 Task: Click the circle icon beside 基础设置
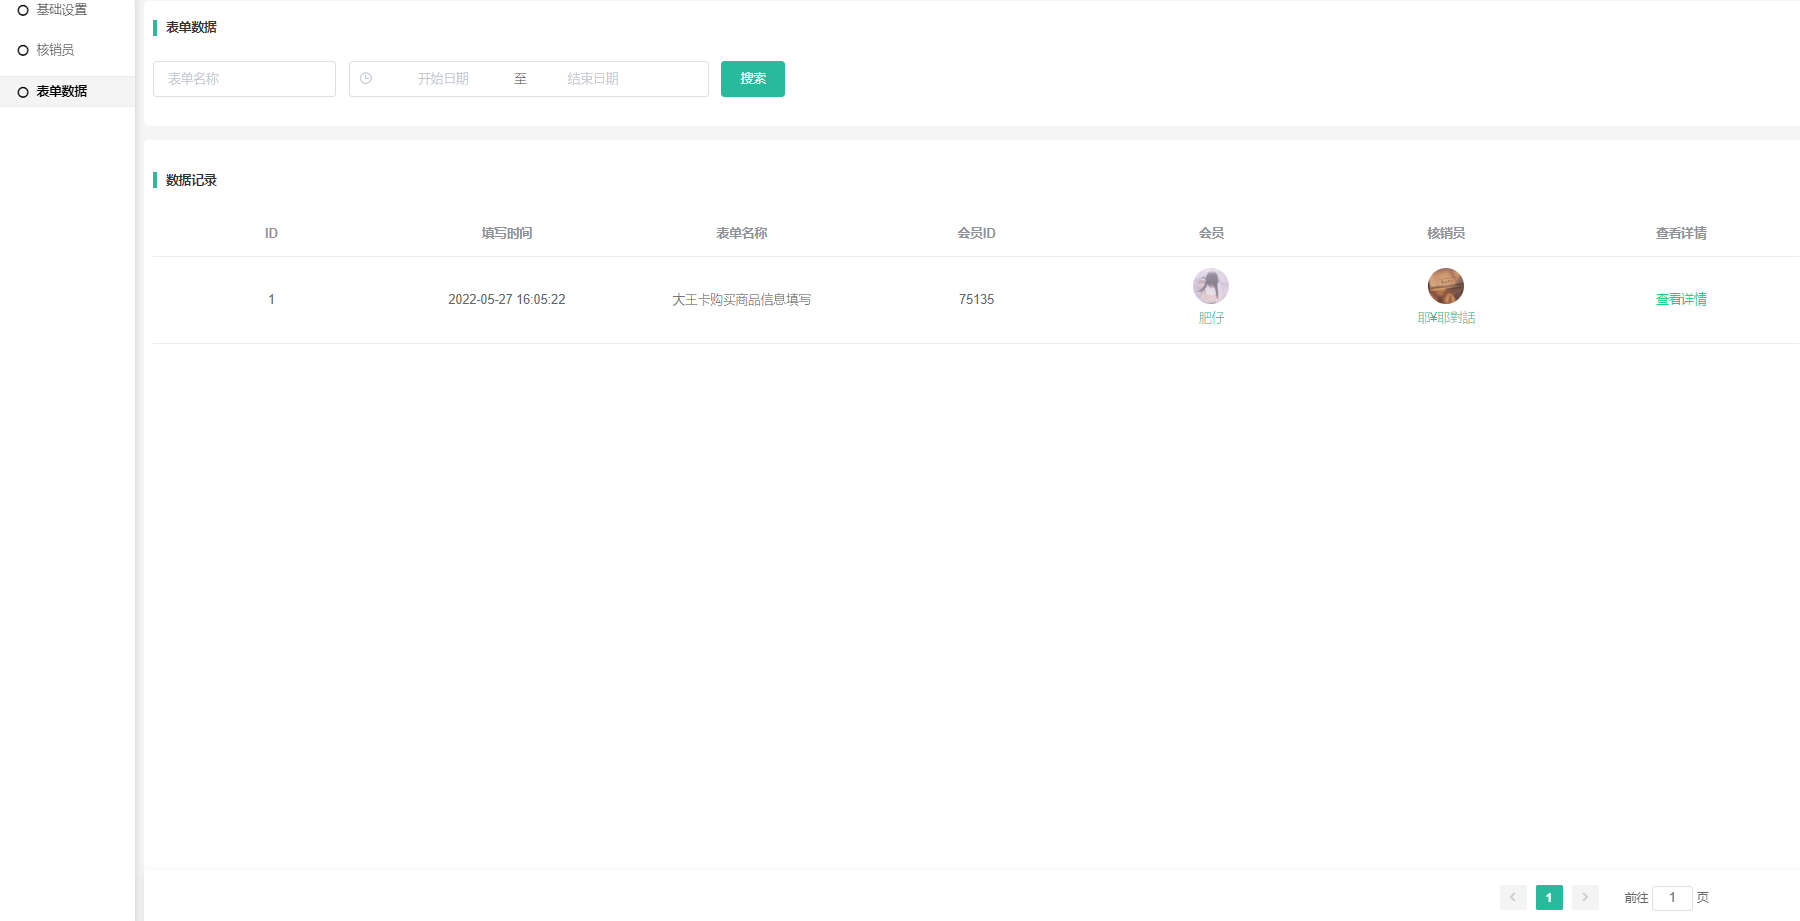(x=23, y=10)
